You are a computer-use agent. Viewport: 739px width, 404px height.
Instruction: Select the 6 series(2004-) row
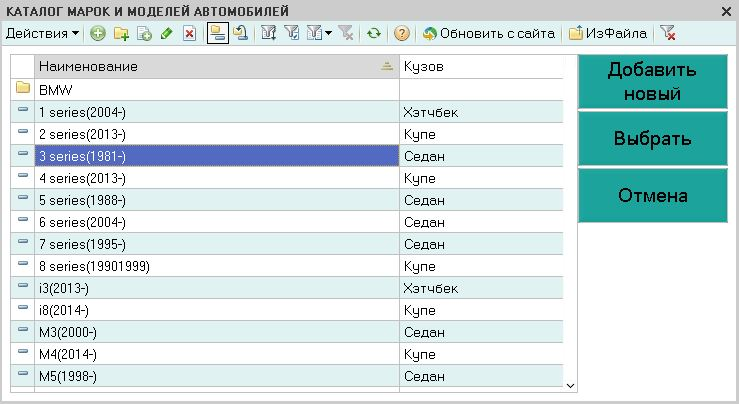(x=287, y=222)
